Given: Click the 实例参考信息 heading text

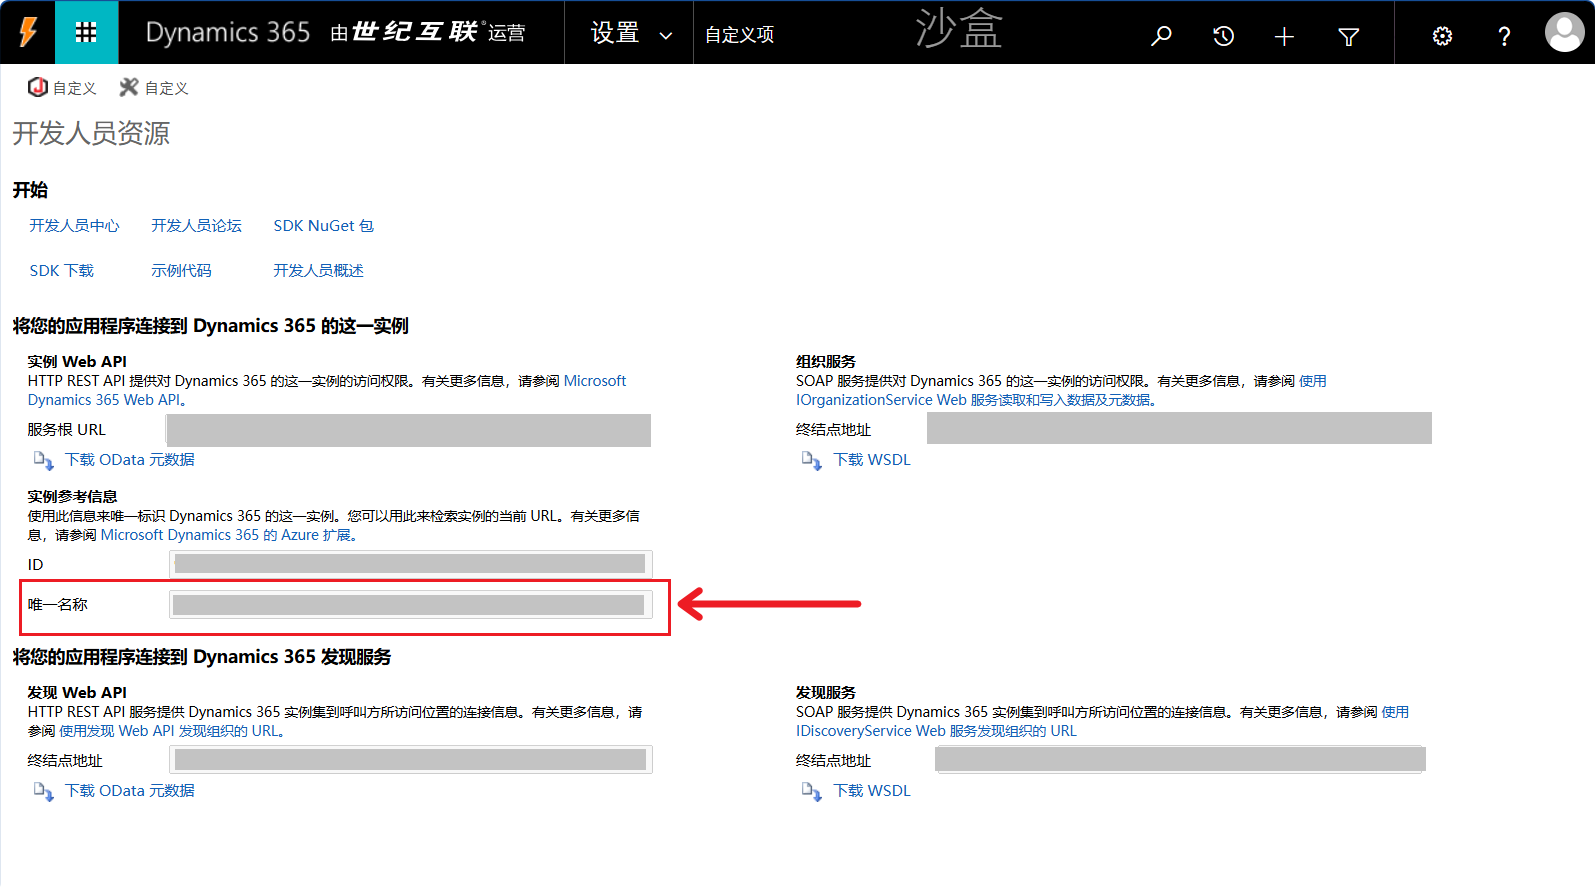Looking at the screenshot, I should (x=72, y=497).
